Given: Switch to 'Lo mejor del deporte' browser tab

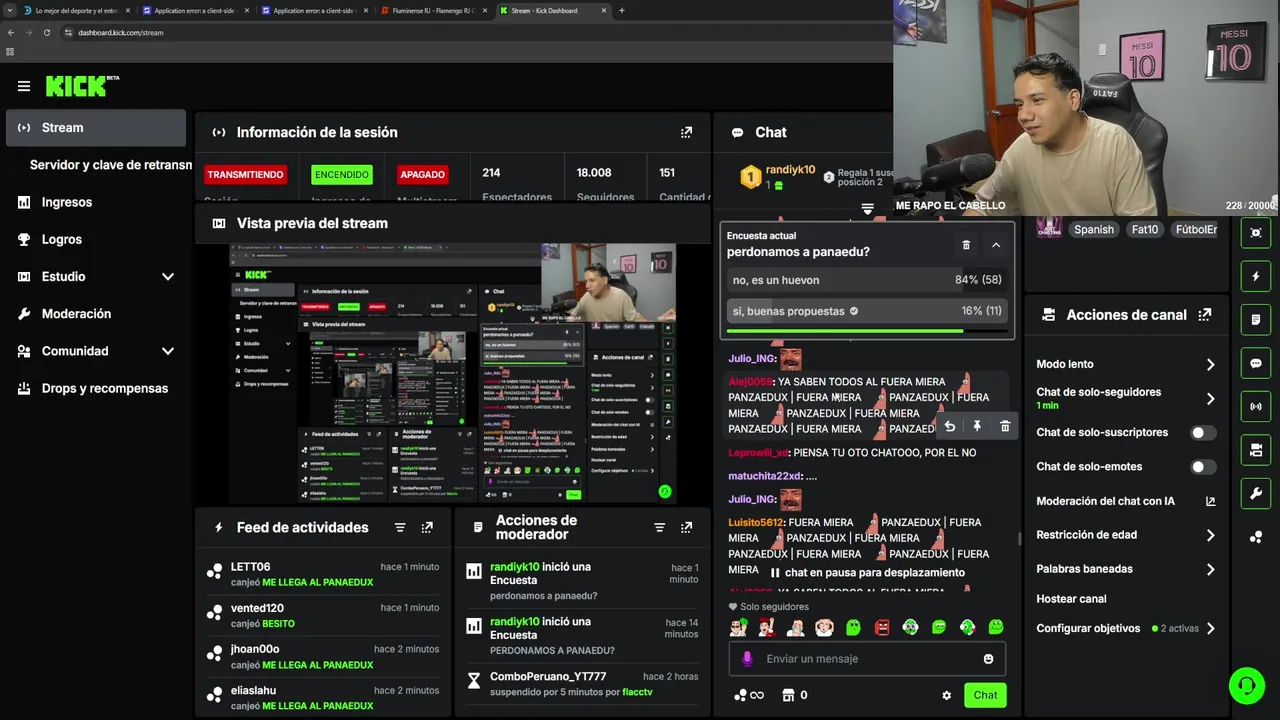Looking at the screenshot, I should click(x=77, y=10).
